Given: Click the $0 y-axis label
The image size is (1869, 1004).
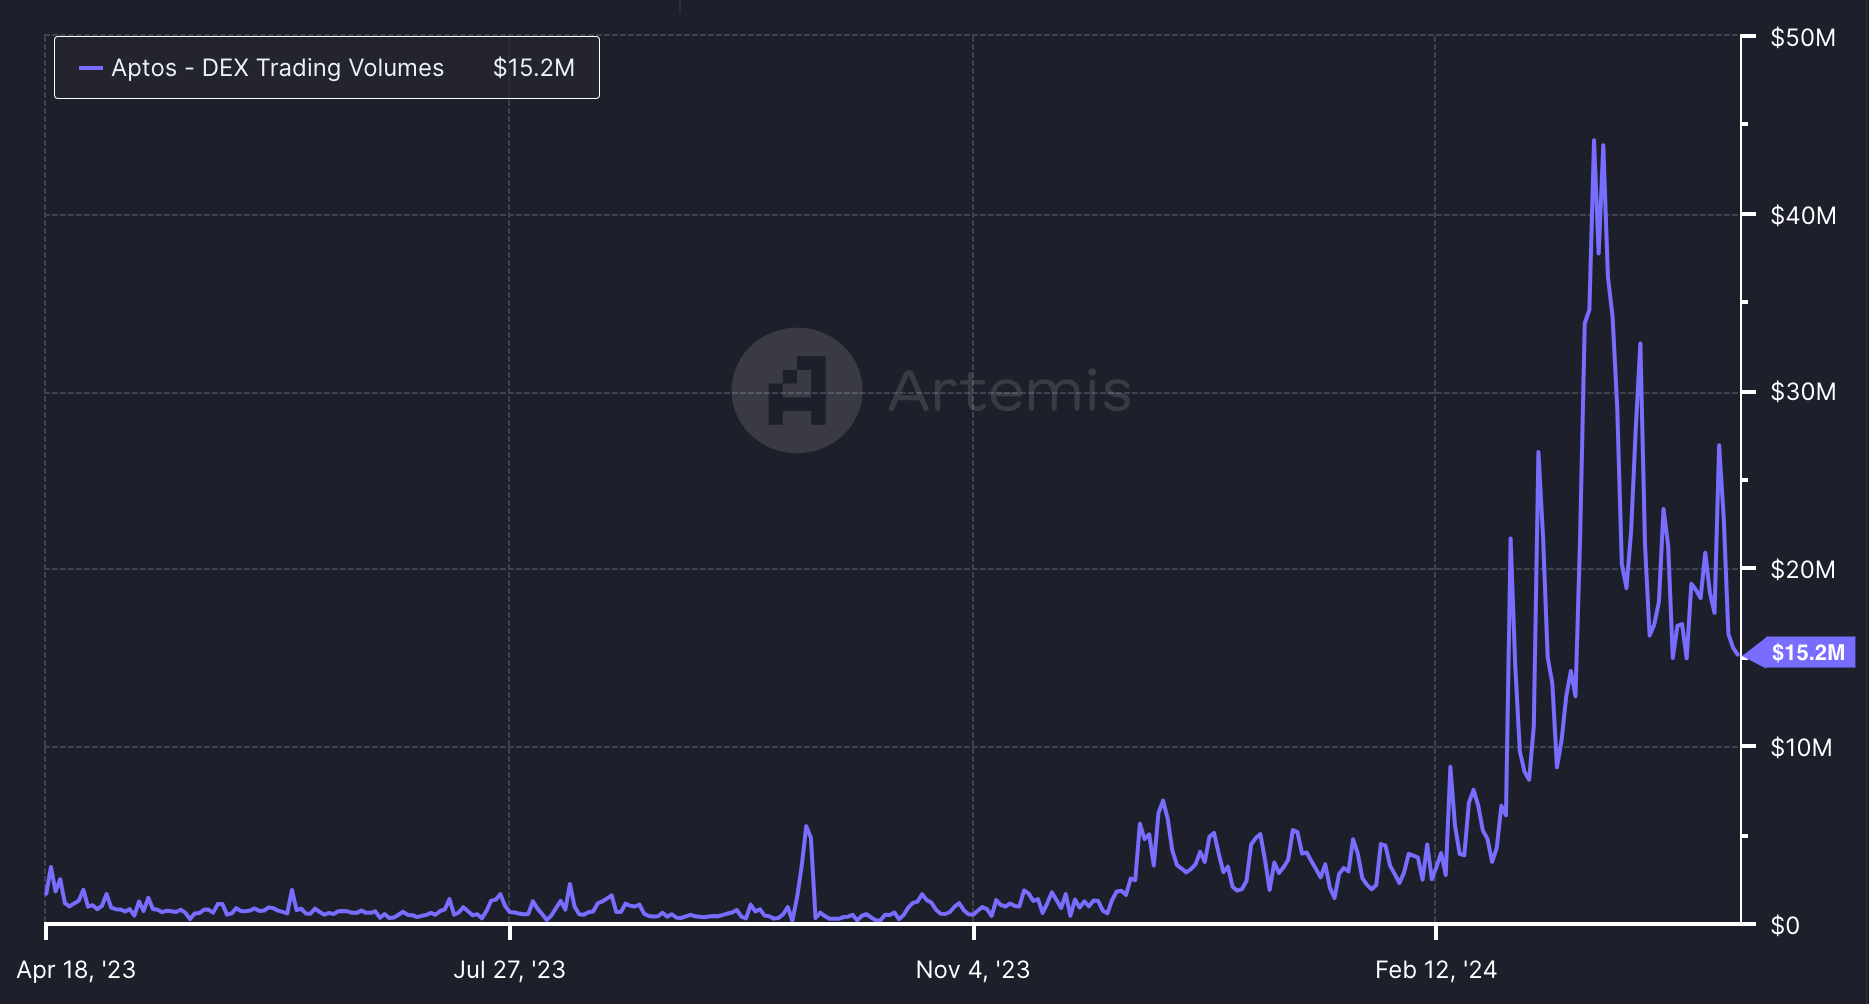Looking at the screenshot, I should (1785, 926).
